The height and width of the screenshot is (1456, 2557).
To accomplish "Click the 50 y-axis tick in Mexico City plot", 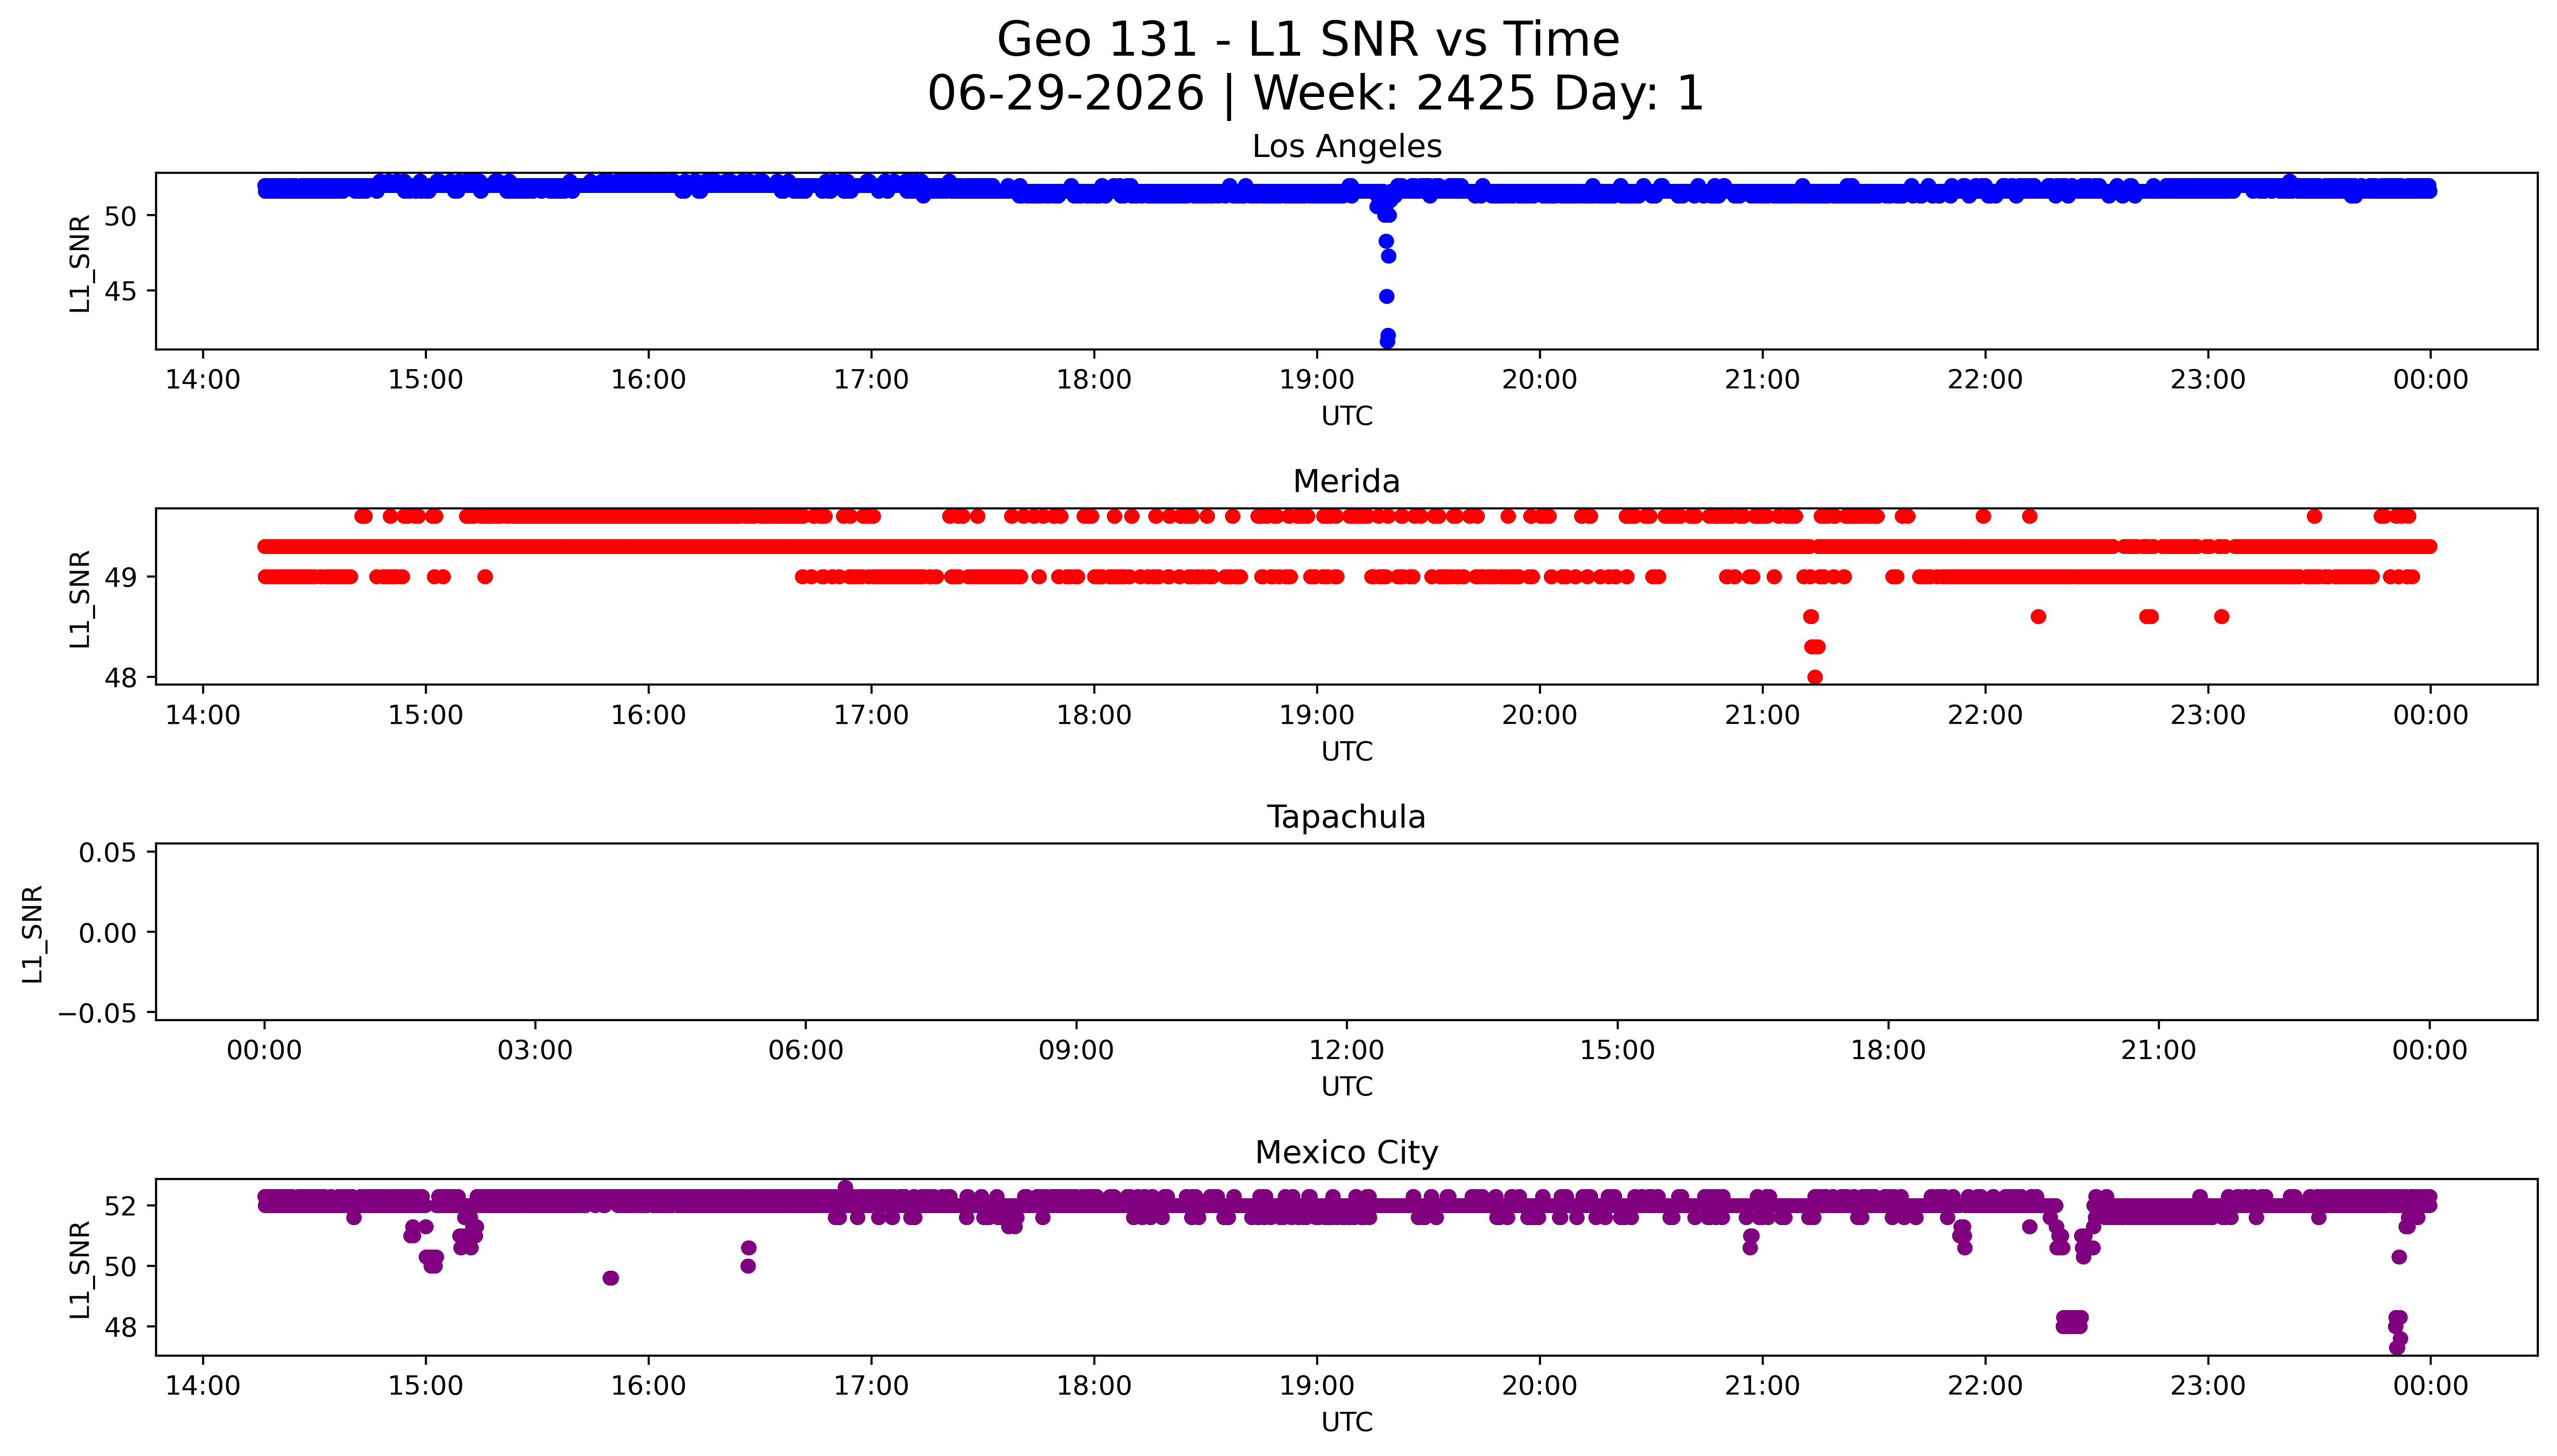I will point(121,1266).
